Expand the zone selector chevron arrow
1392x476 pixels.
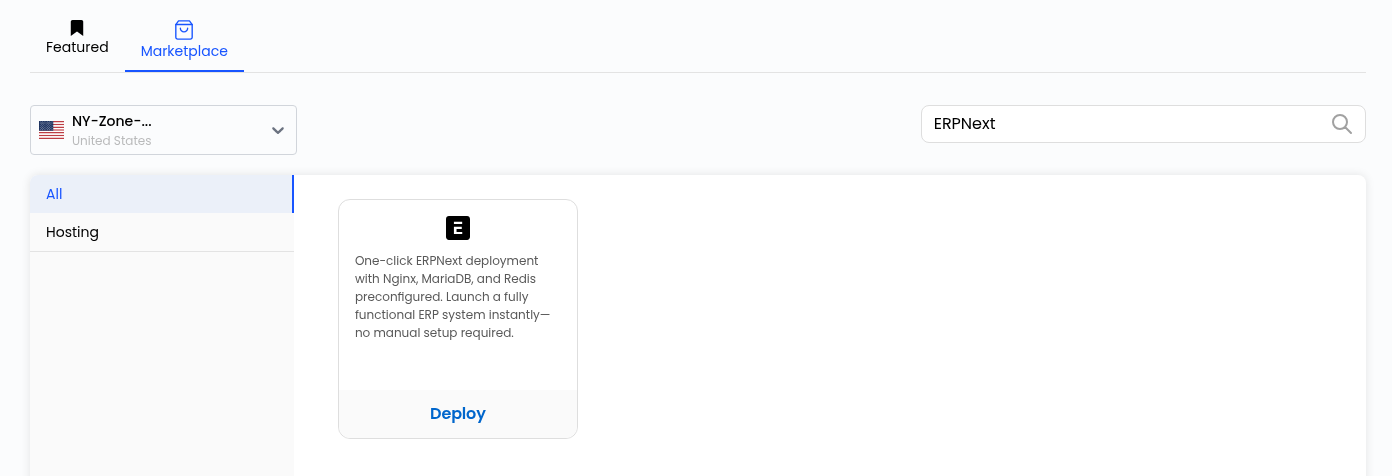pos(278,130)
